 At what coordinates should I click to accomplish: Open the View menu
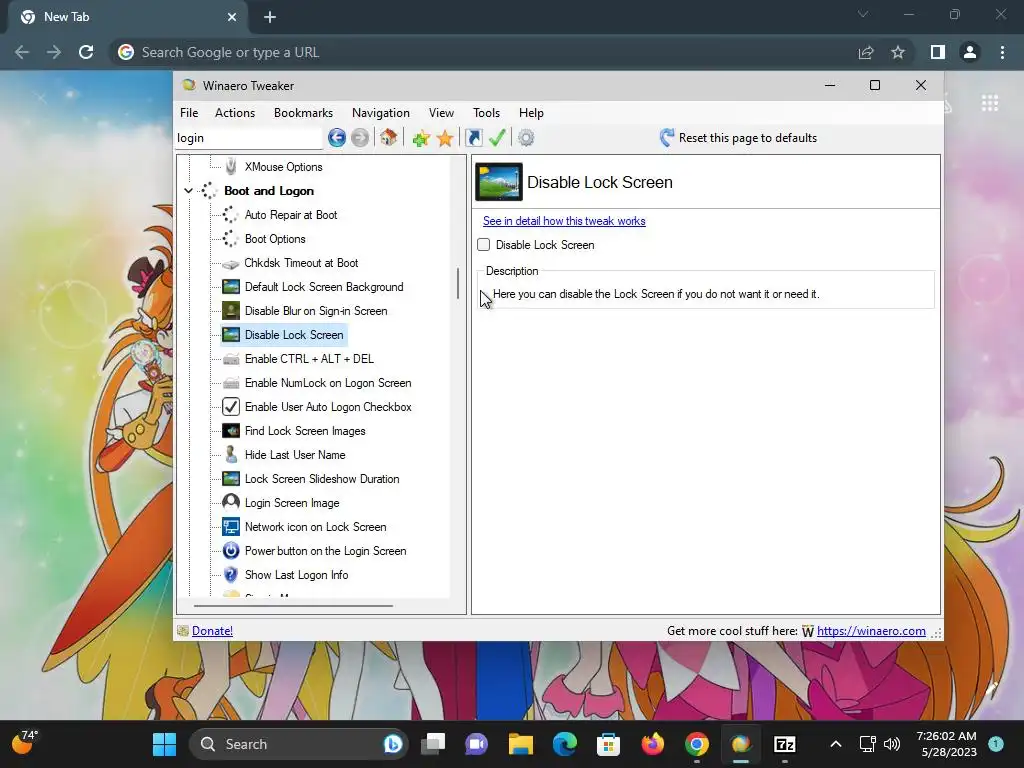coord(441,113)
